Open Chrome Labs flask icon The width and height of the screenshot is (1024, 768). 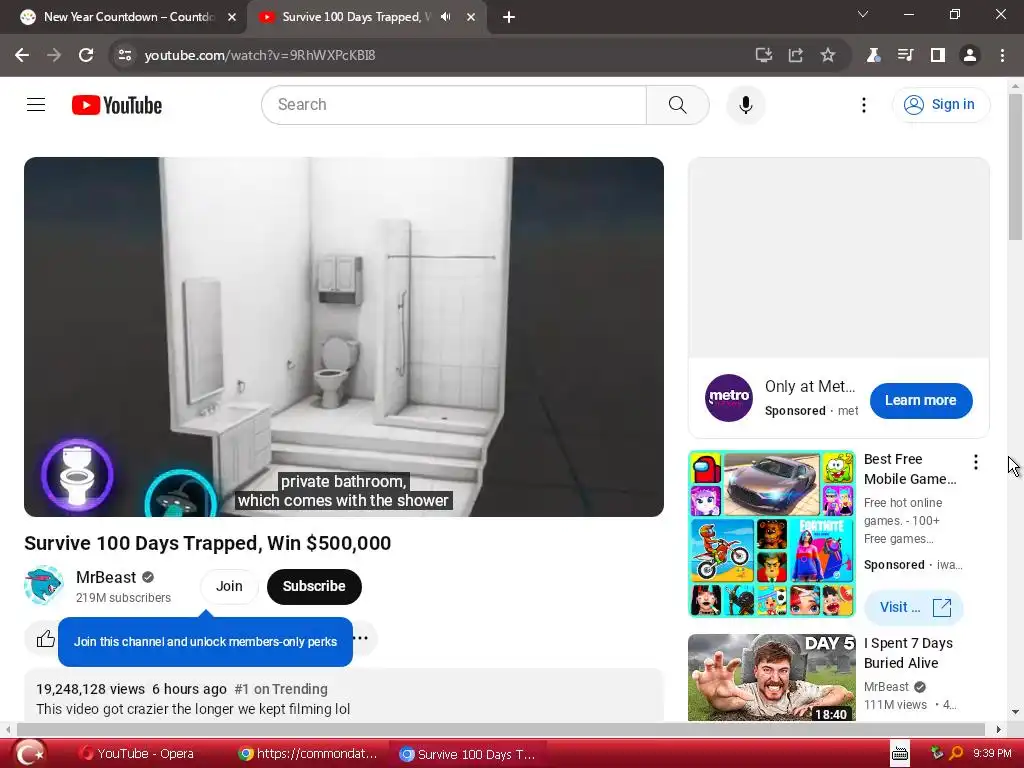873,56
